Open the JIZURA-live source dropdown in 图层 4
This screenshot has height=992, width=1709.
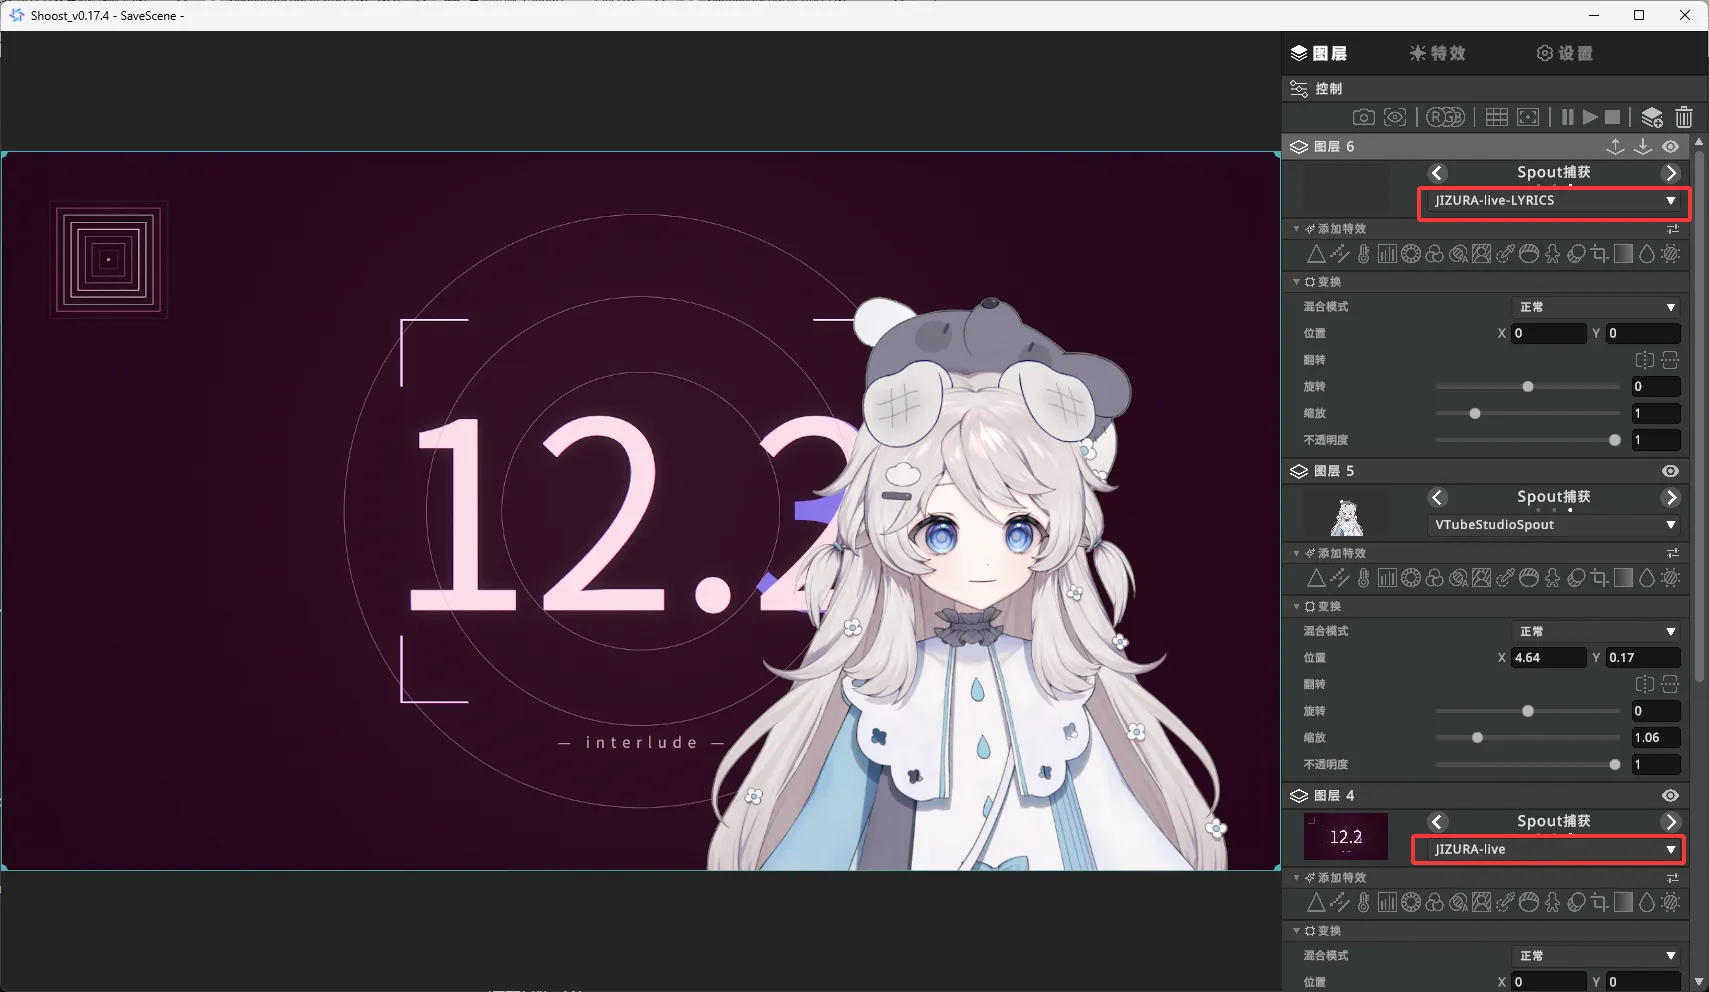click(1554, 849)
